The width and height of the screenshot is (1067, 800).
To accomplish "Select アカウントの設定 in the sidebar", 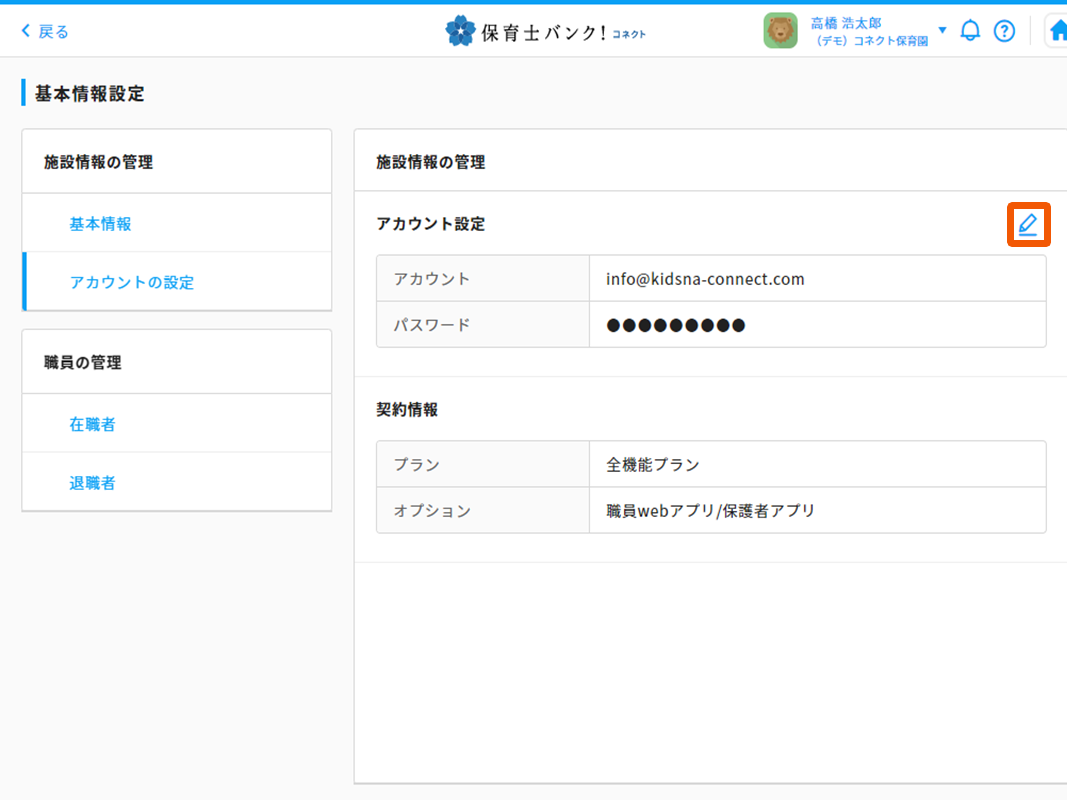I will [132, 282].
